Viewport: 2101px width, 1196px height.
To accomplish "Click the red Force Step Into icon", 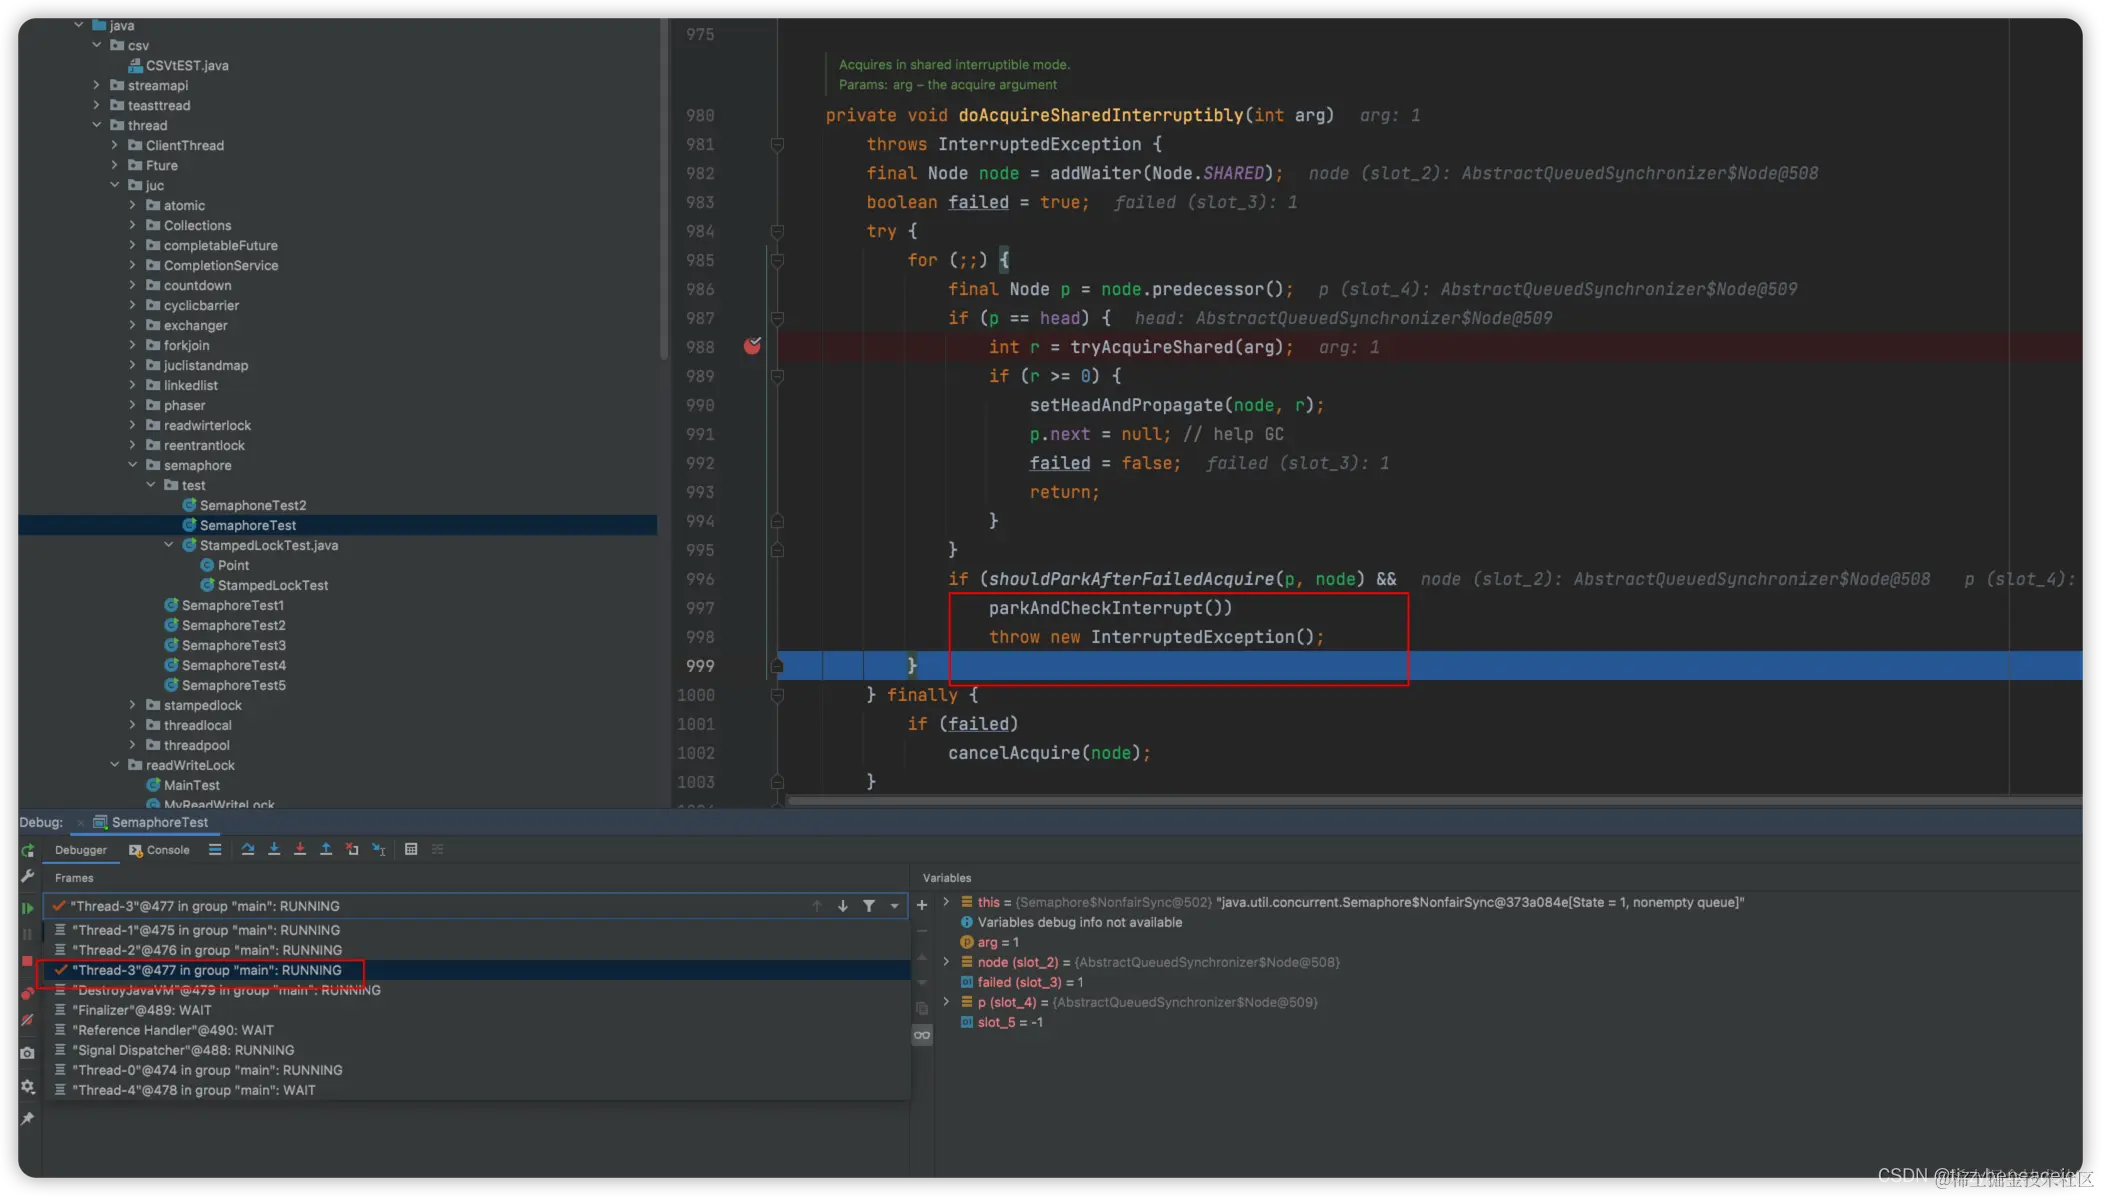I will click(x=299, y=849).
